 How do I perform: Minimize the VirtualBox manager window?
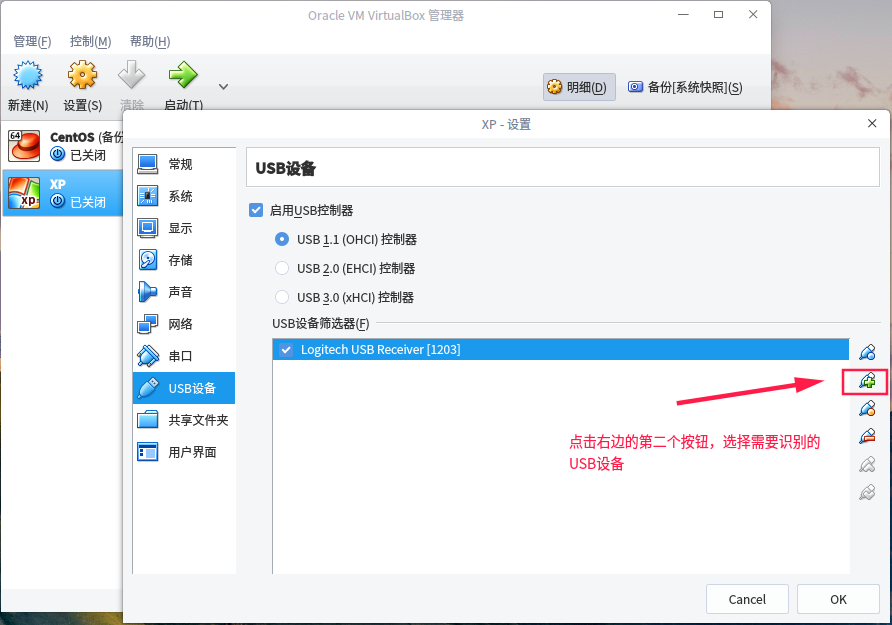[683, 15]
